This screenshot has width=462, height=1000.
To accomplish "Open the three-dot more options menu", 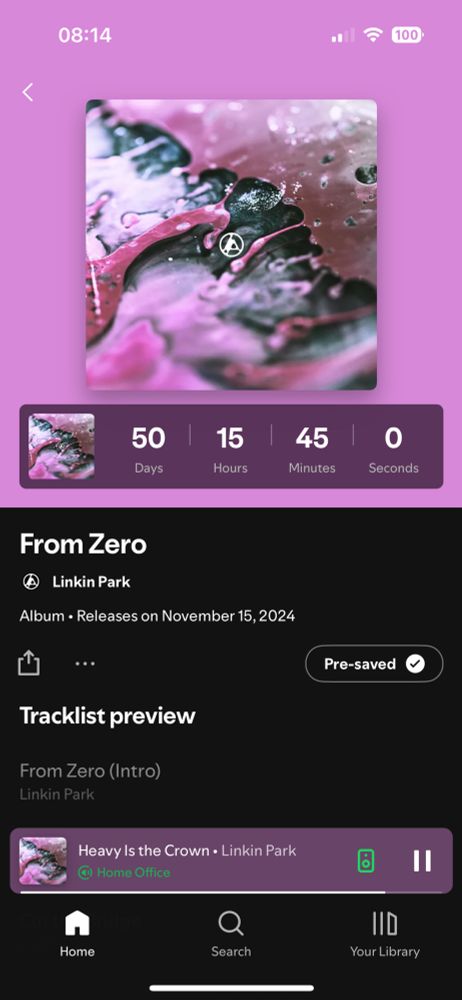I will coord(85,663).
